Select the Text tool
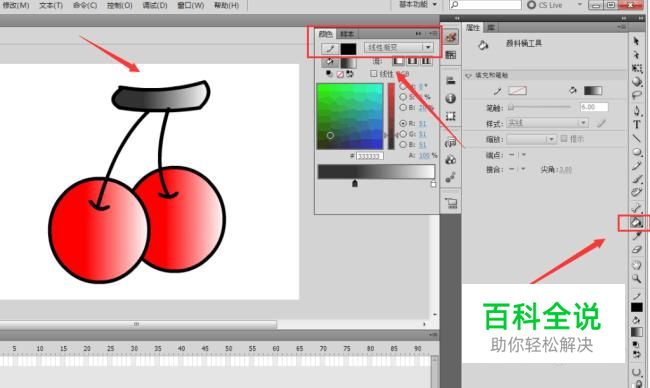The height and width of the screenshot is (388, 650). pyautogui.click(x=637, y=124)
